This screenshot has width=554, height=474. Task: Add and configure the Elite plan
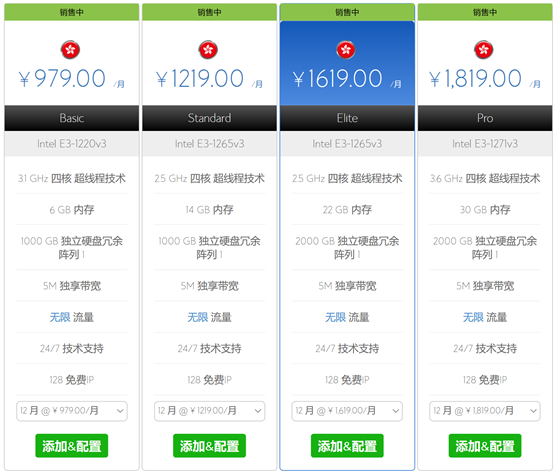pyautogui.click(x=347, y=446)
